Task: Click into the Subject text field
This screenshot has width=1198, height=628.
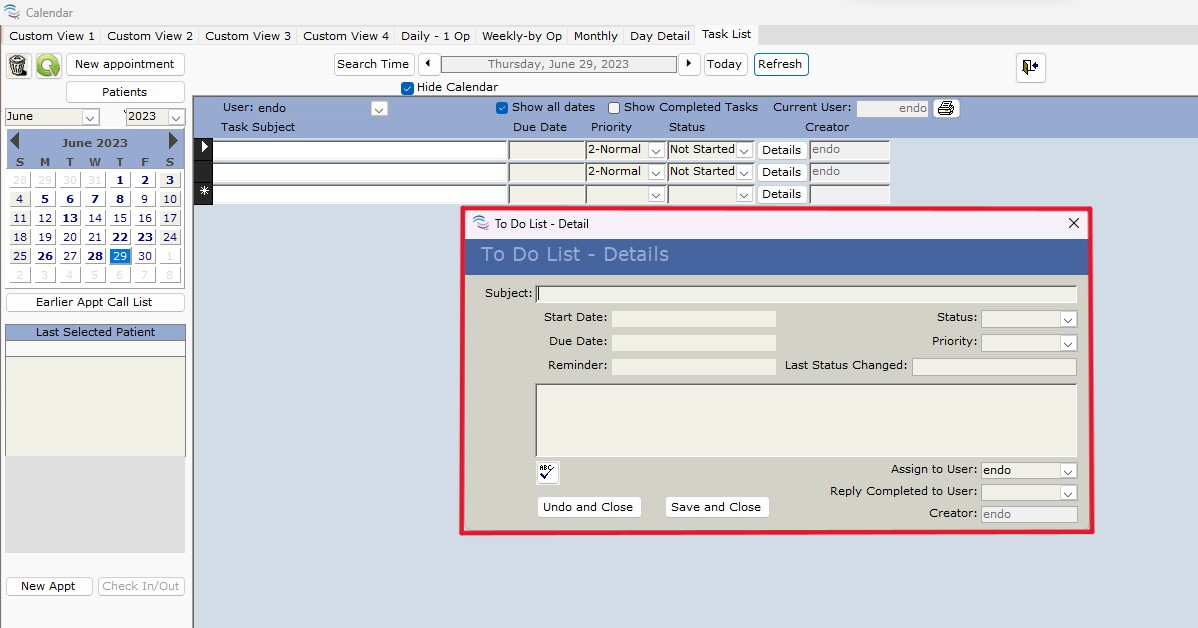Action: pyautogui.click(x=806, y=294)
